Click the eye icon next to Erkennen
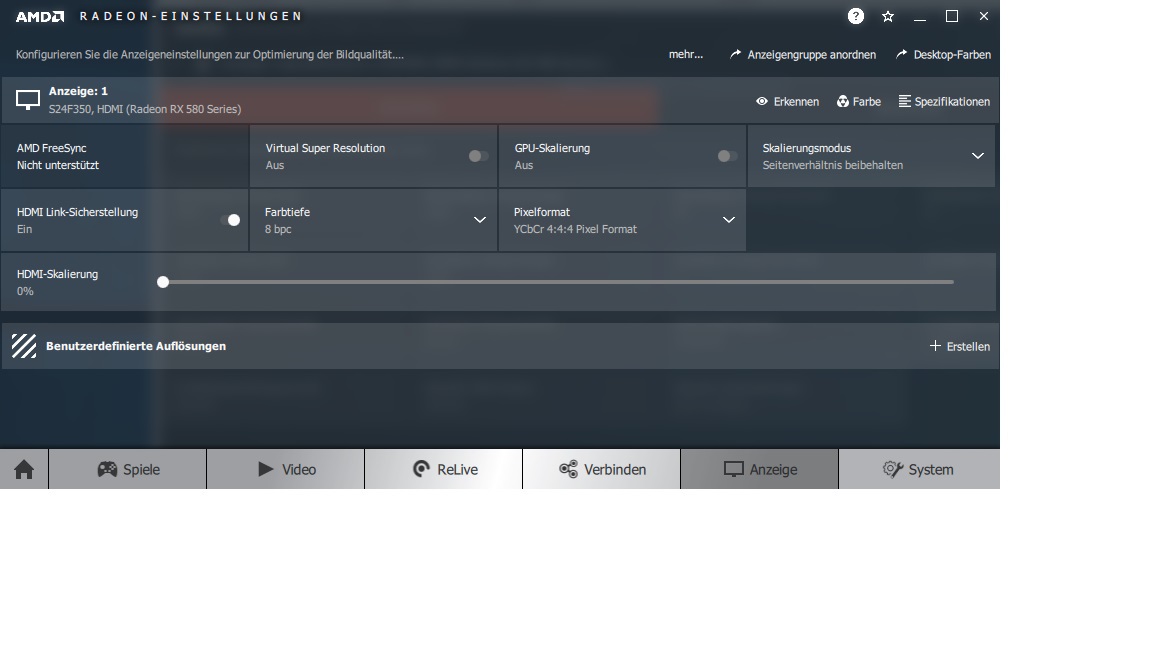 coord(762,101)
